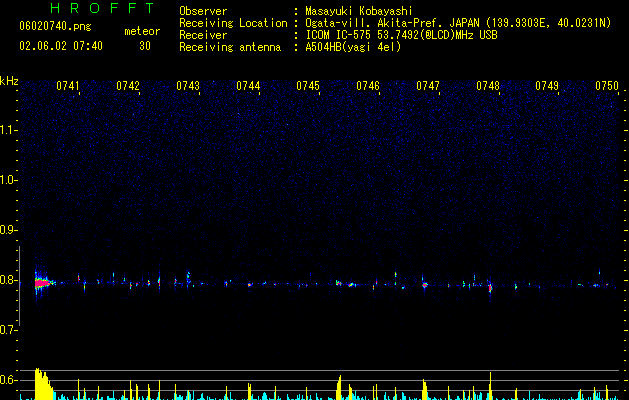Click the ICOM IC-575 receiver text
This screenshot has height=400, width=629.
click(401, 35)
